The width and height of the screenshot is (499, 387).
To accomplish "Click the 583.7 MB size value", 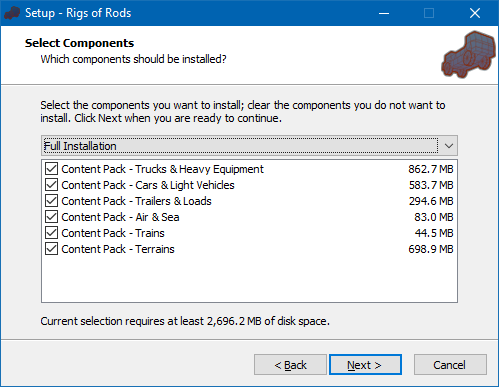I will (x=431, y=185).
